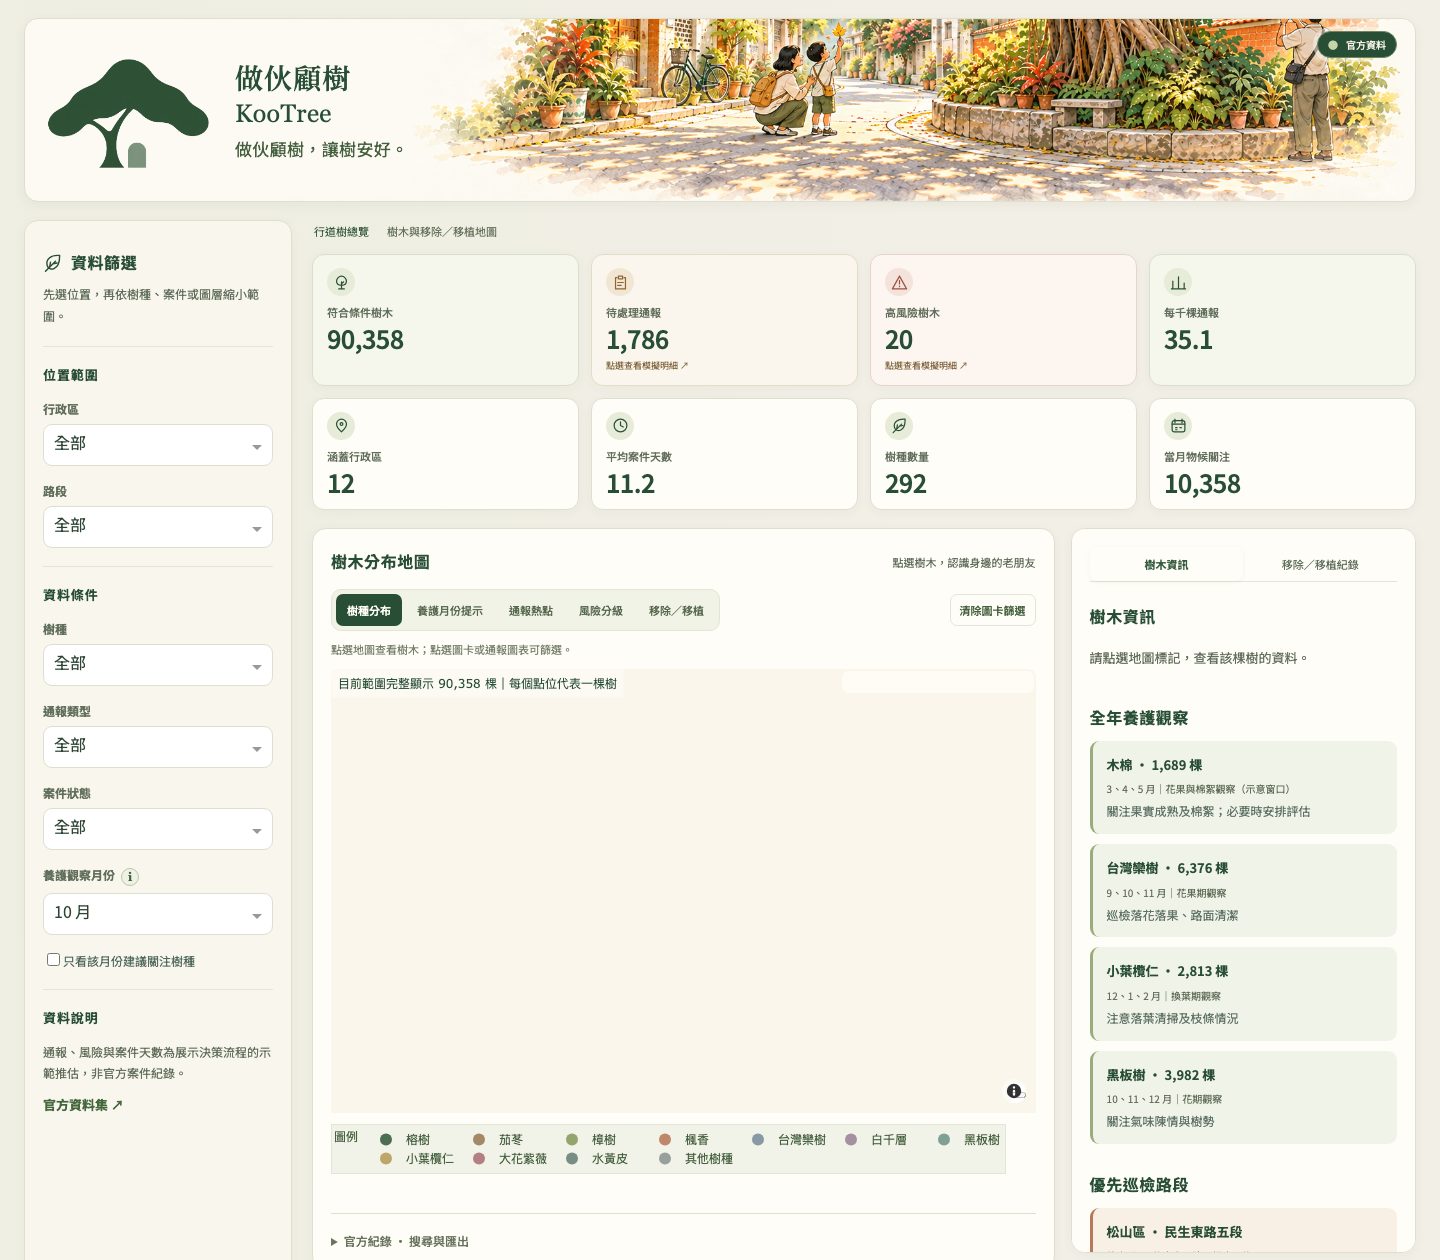Image resolution: width=1440 pixels, height=1260 pixels.
Task: Expand 官方紀錄・搜尋與匯出 section
Action: [x=400, y=1241]
